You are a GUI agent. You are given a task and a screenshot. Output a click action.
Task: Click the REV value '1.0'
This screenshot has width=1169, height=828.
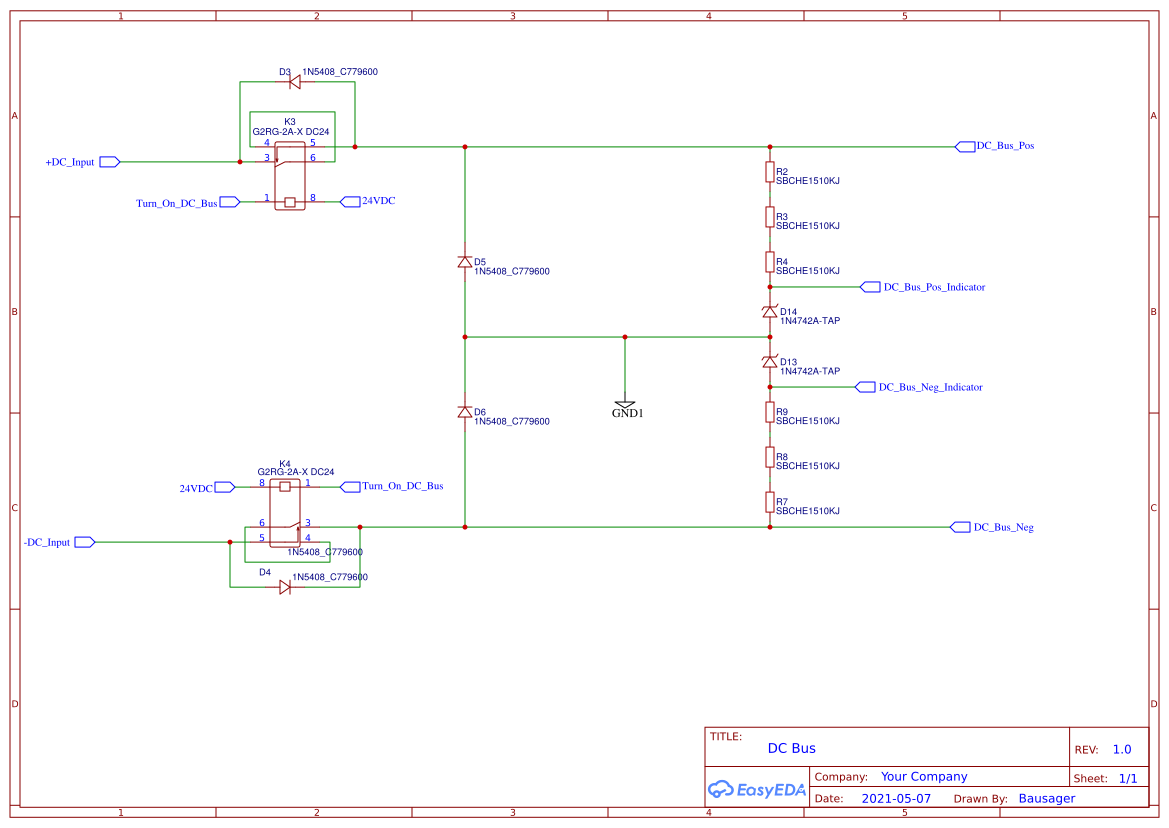pyautogui.click(x=1122, y=750)
